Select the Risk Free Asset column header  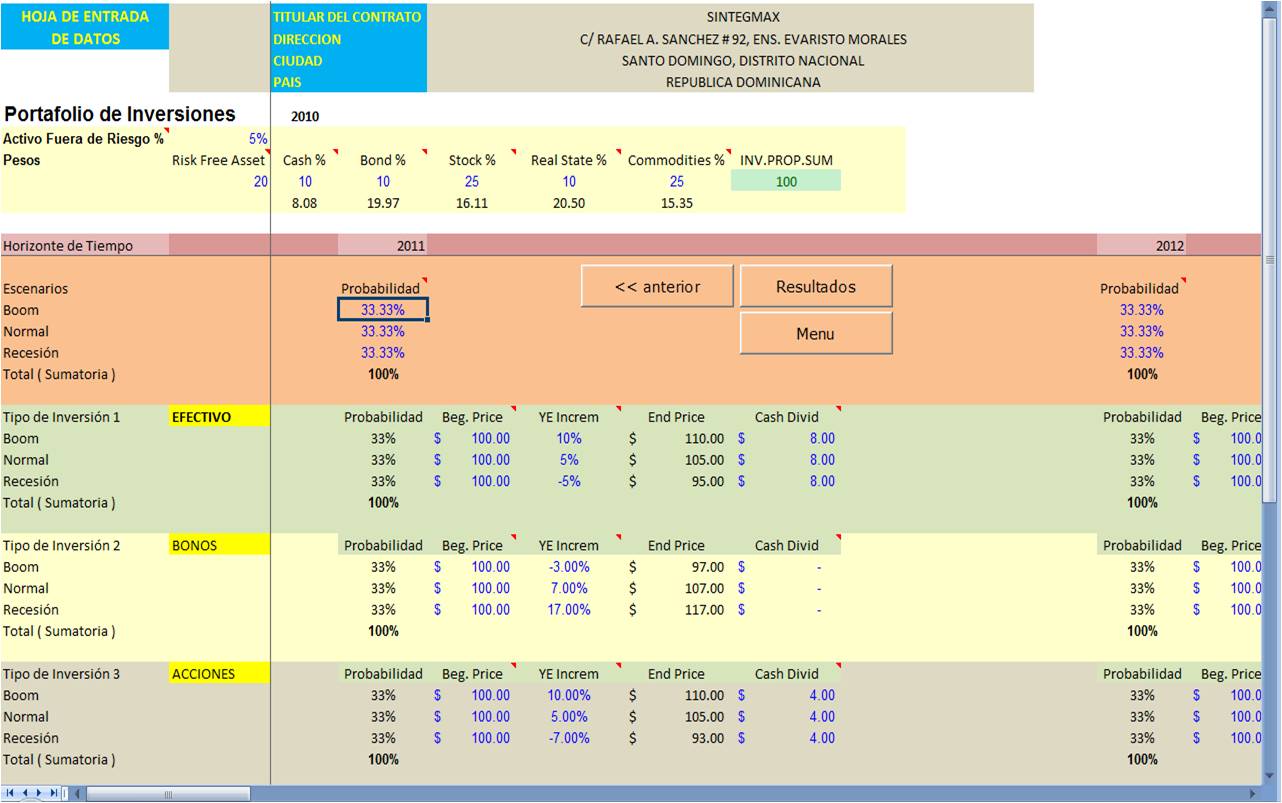click(x=219, y=160)
